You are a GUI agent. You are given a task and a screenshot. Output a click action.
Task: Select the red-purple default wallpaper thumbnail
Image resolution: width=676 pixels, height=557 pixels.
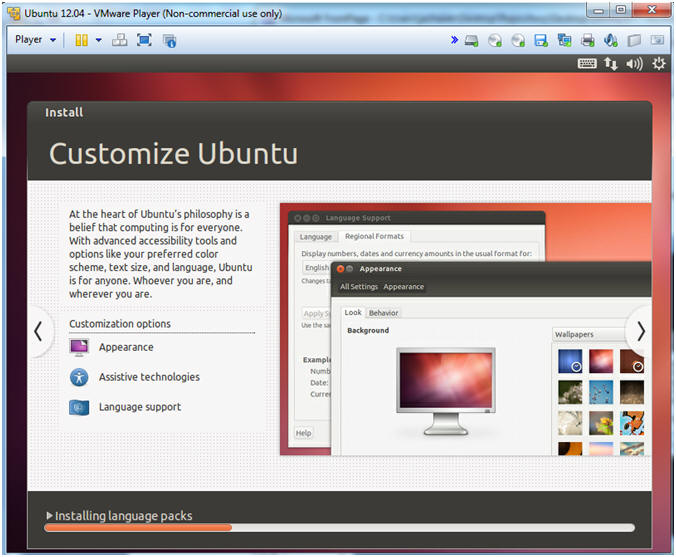pyautogui.click(x=601, y=361)
